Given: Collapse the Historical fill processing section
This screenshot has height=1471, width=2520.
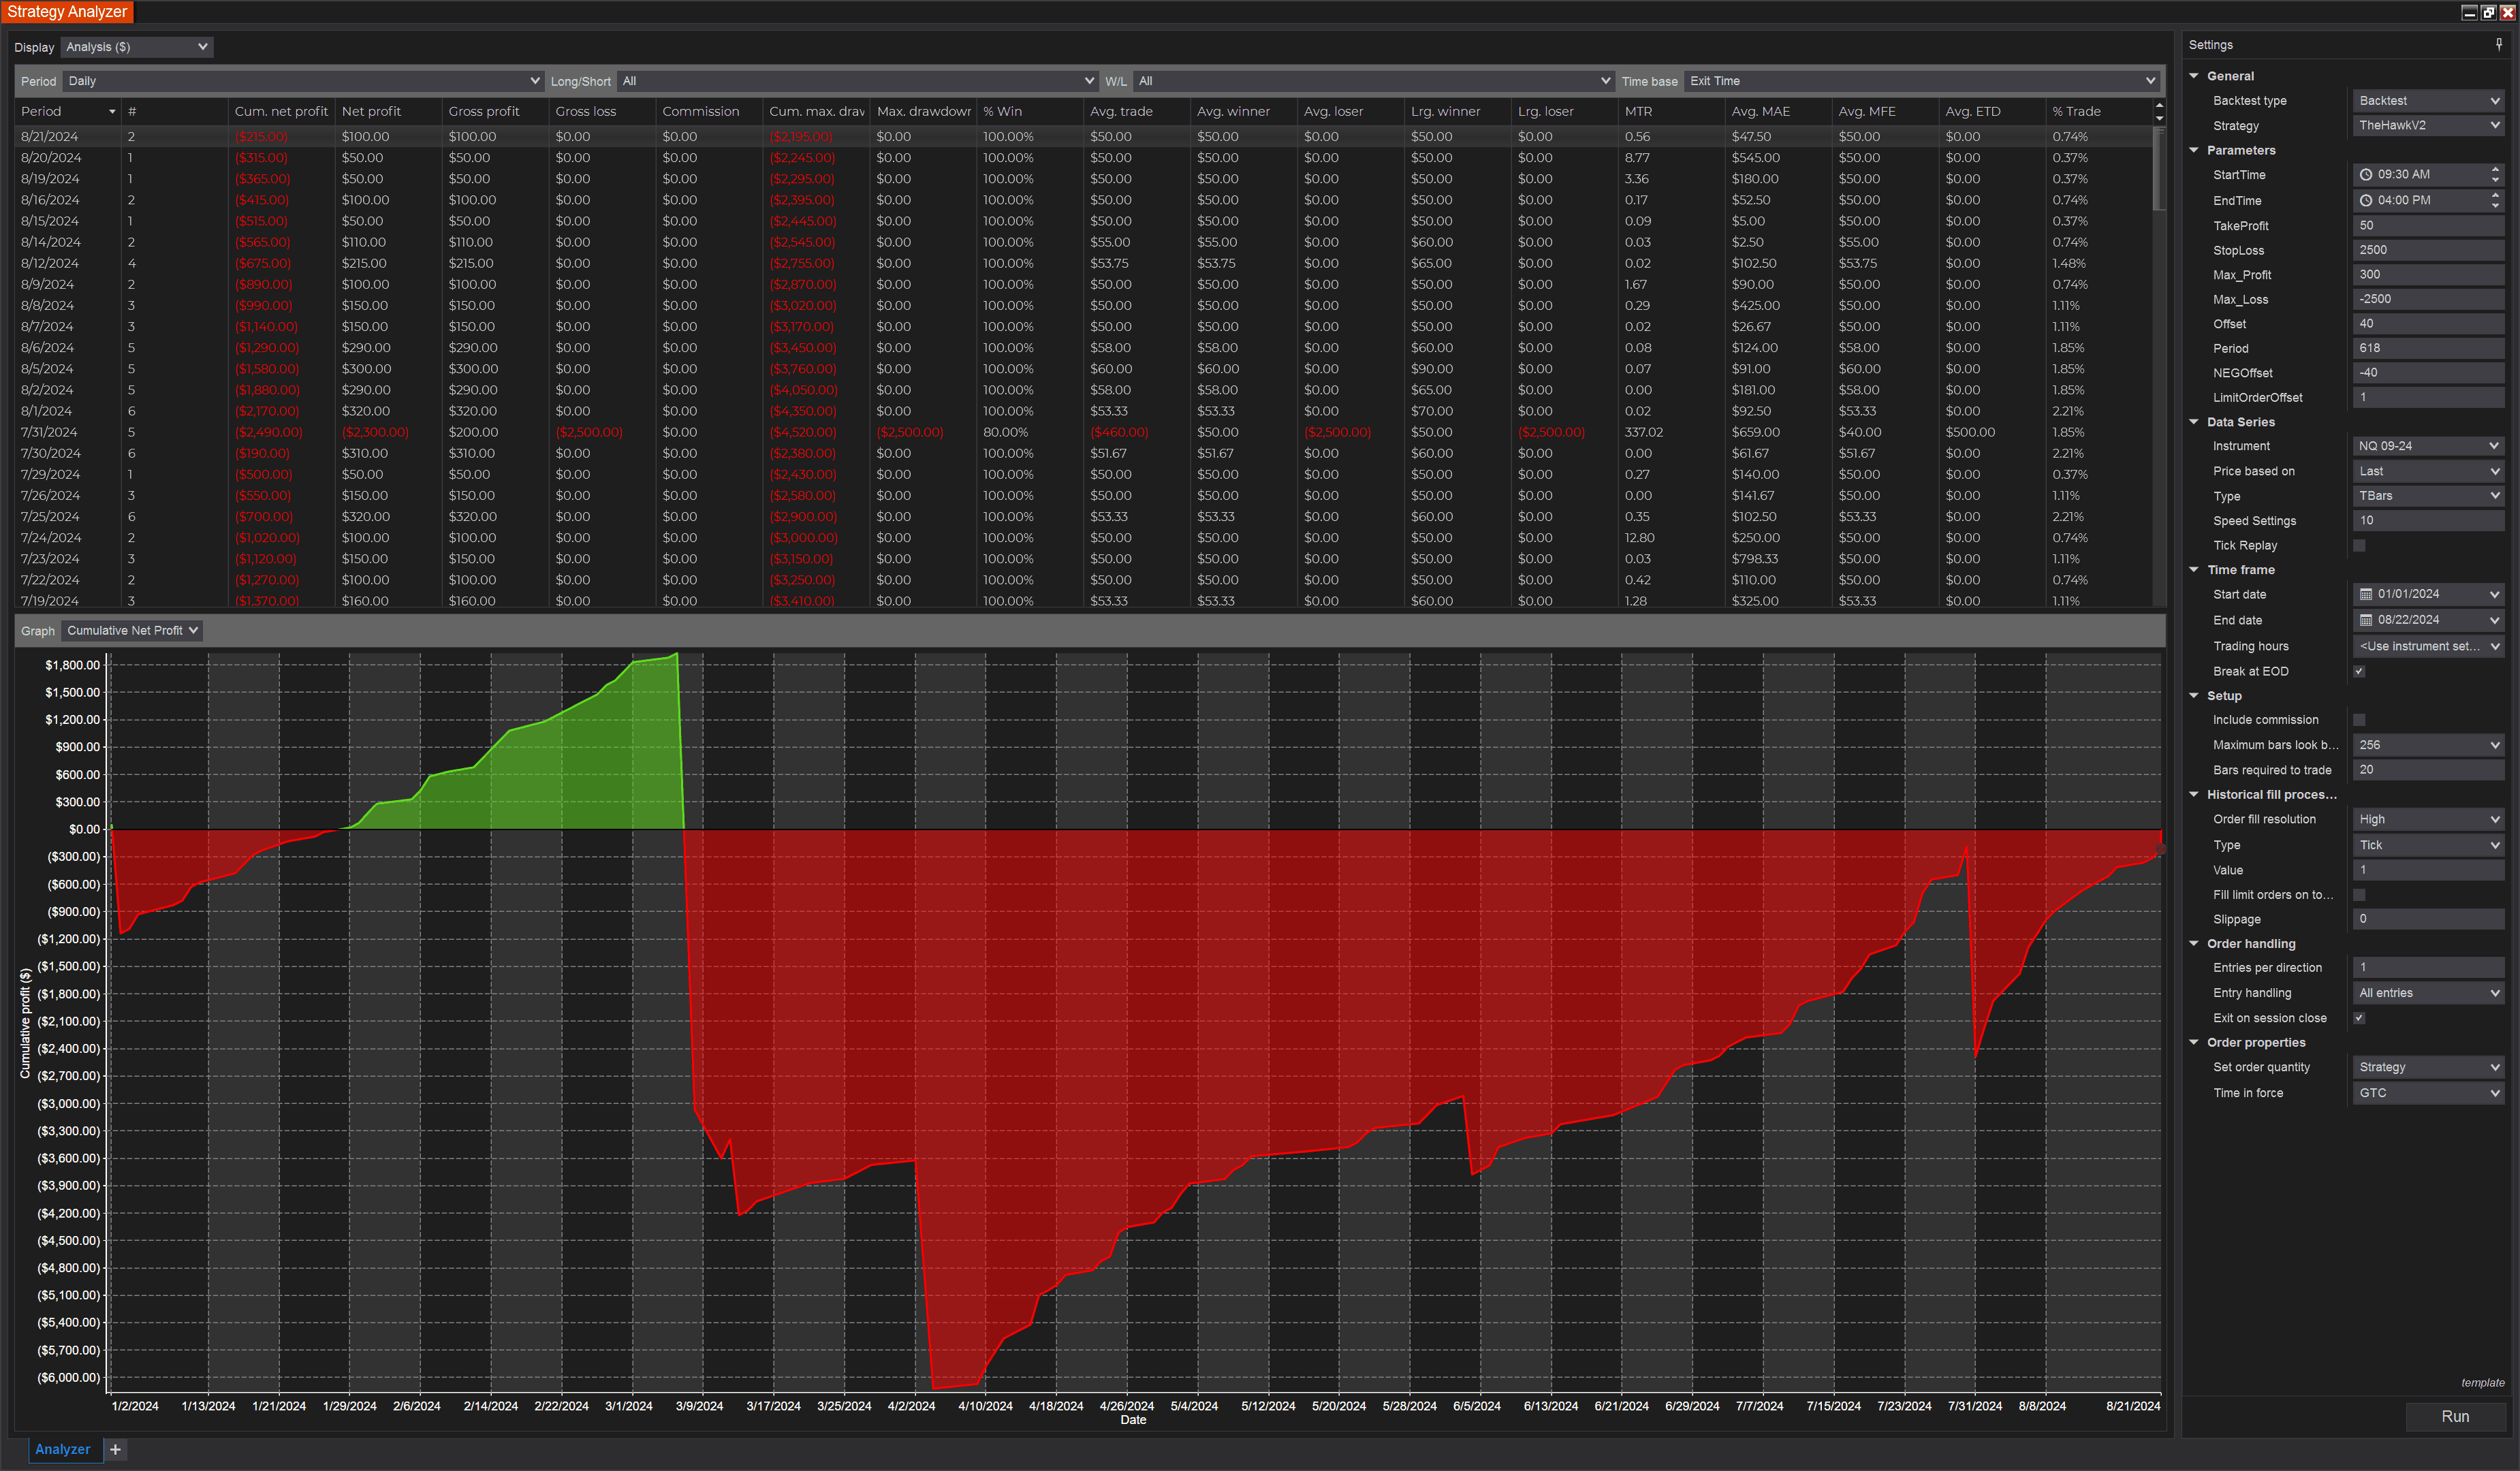Looking at the screenshot, I should point(2194,795).
